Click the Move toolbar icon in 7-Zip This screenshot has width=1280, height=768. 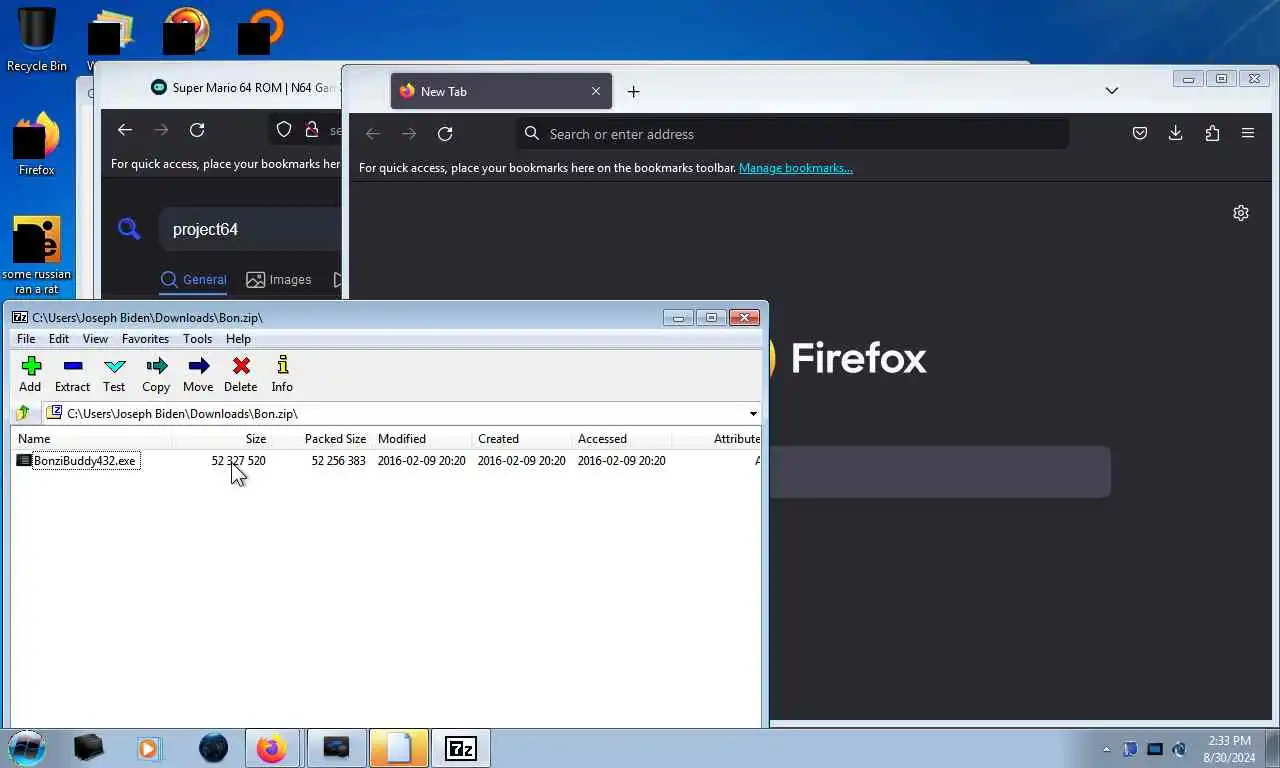click(x=198, y=374)
